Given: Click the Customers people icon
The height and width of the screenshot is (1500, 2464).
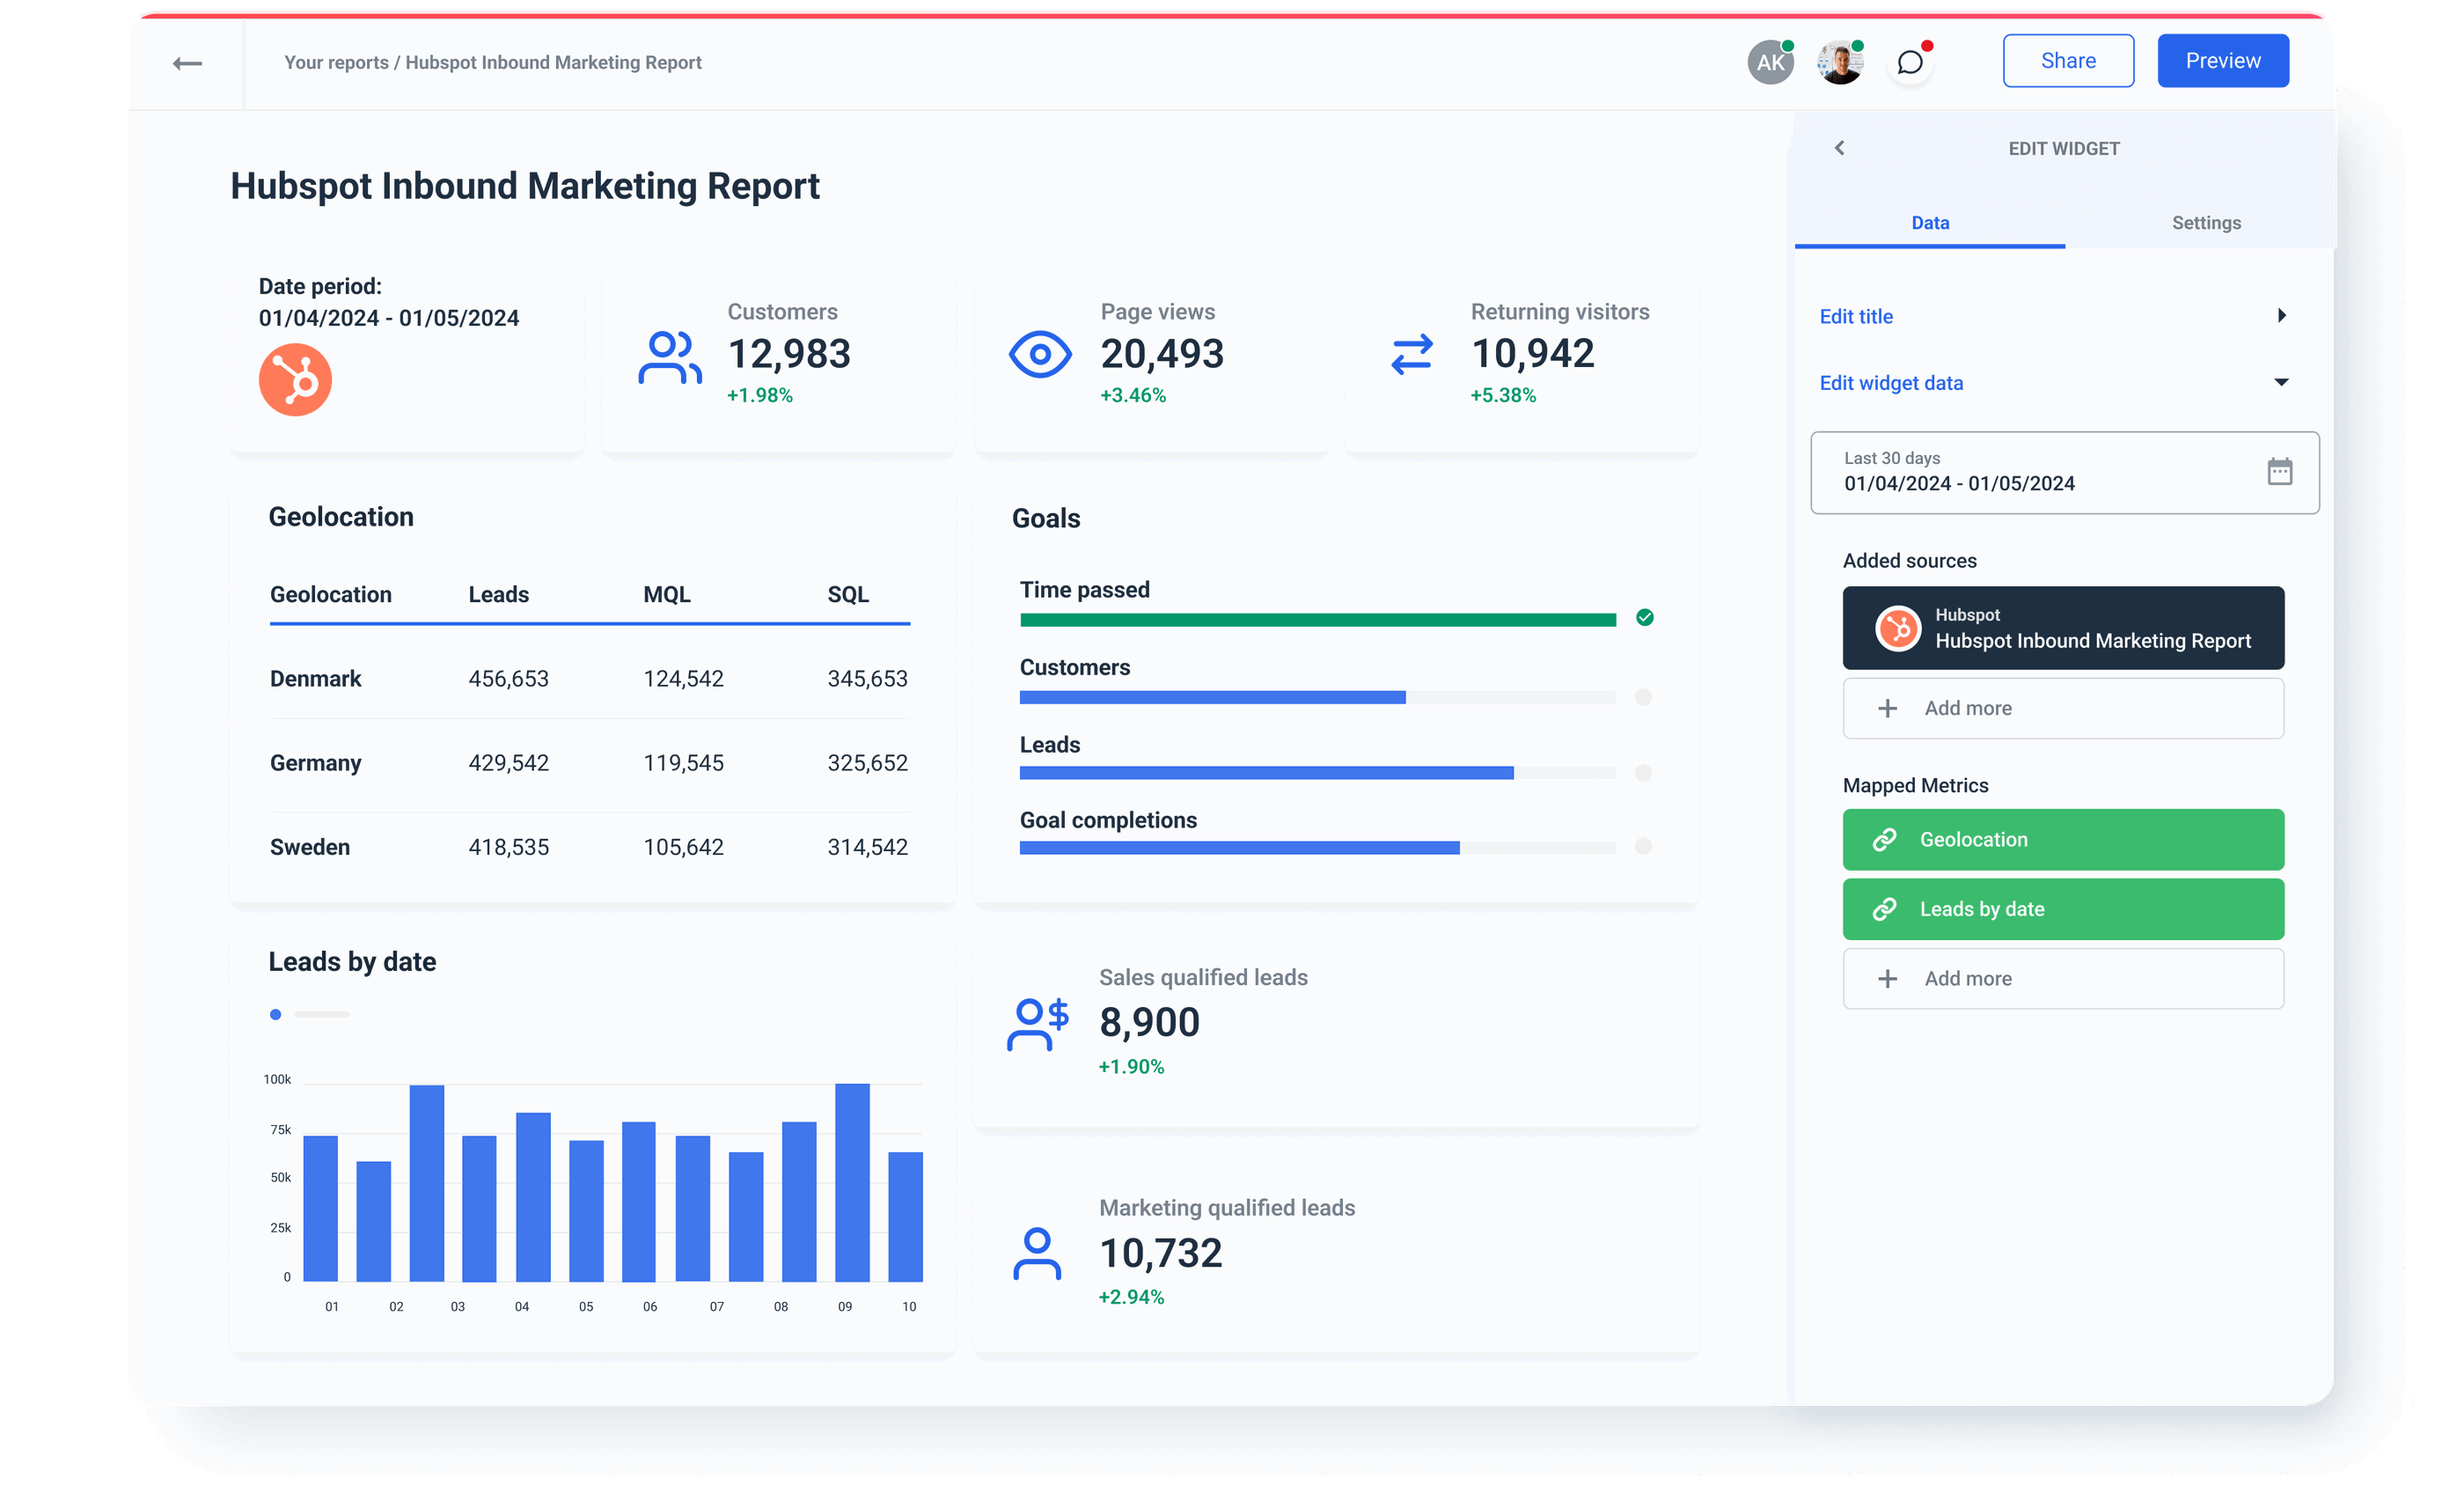Looking at the screenshot, I should [669, 356].
